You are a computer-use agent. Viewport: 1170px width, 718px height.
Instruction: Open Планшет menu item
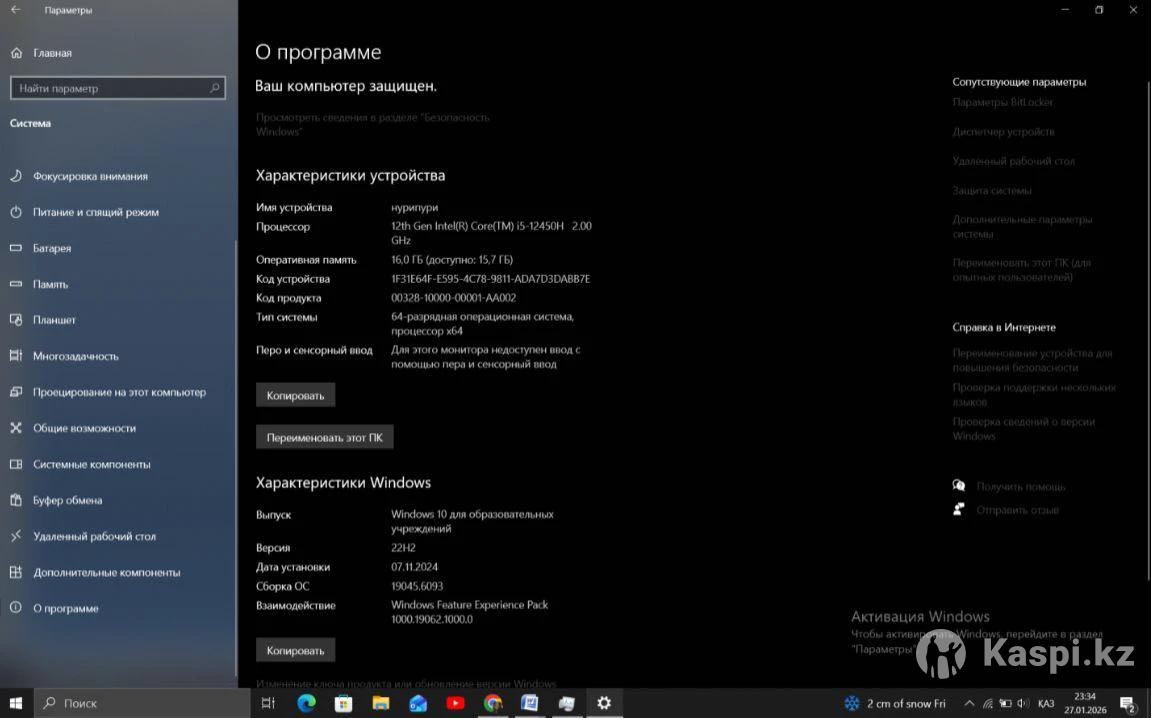[54, 320]
